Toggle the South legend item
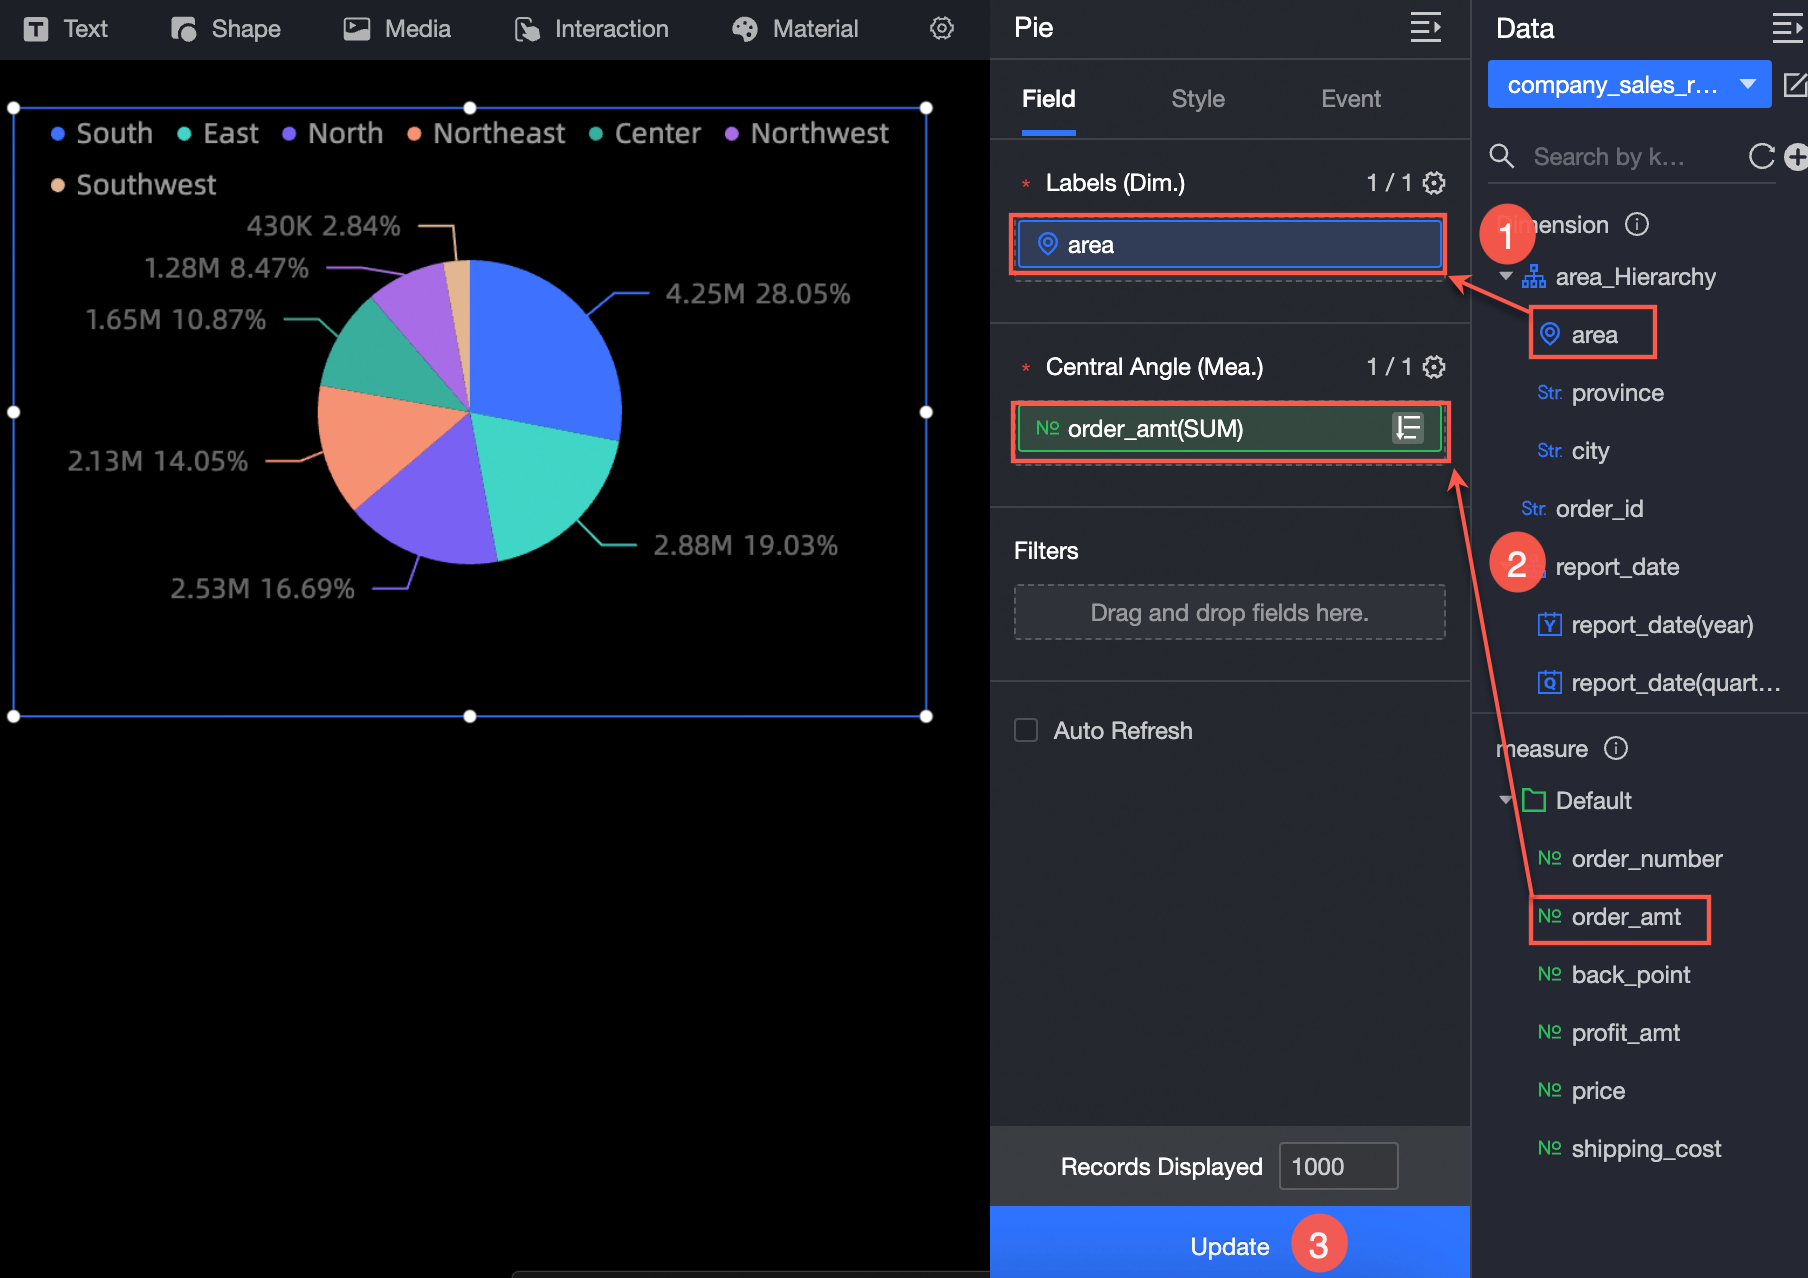Viewport: 1808px width, 1278px height. (102, 133)
